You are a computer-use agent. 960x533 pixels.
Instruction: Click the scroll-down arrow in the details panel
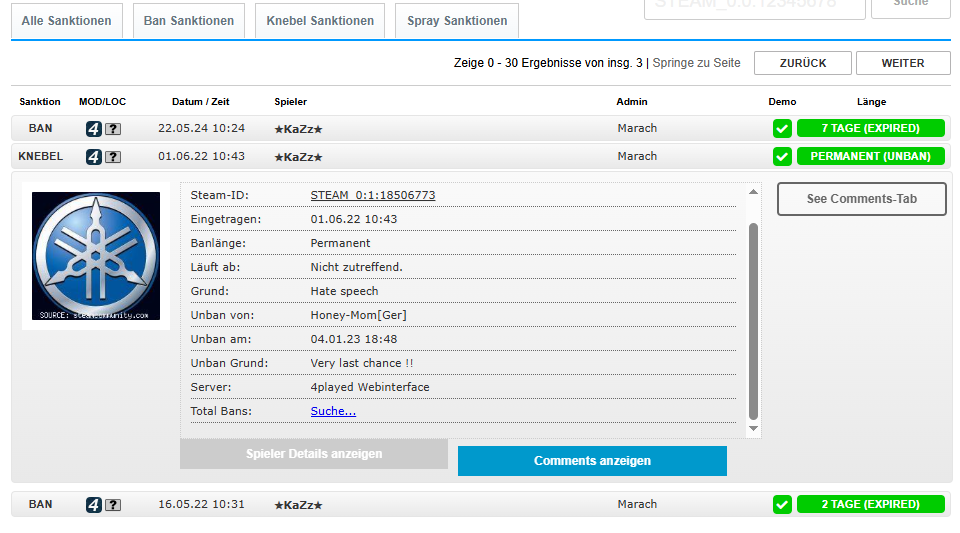click(x=753, y=429)
